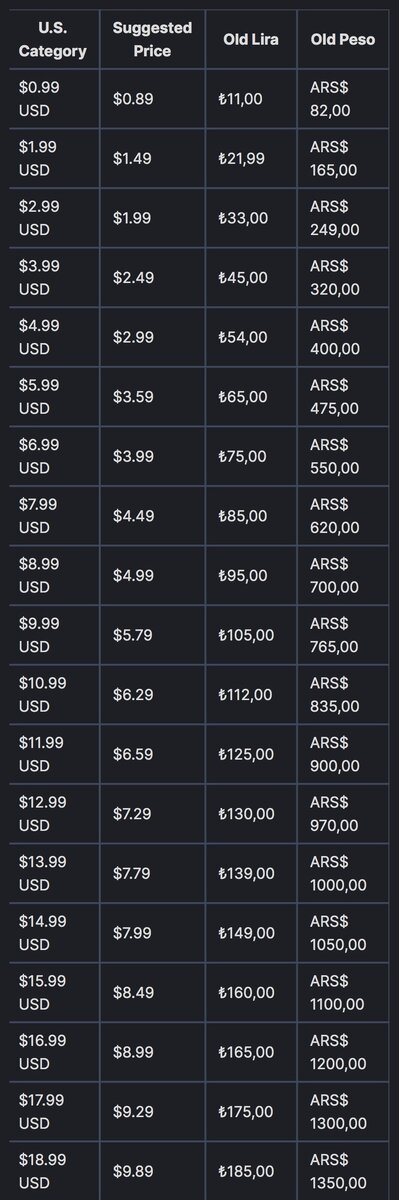Click the ARS$ 900,00 peso cell

click(x=343, y=755)
